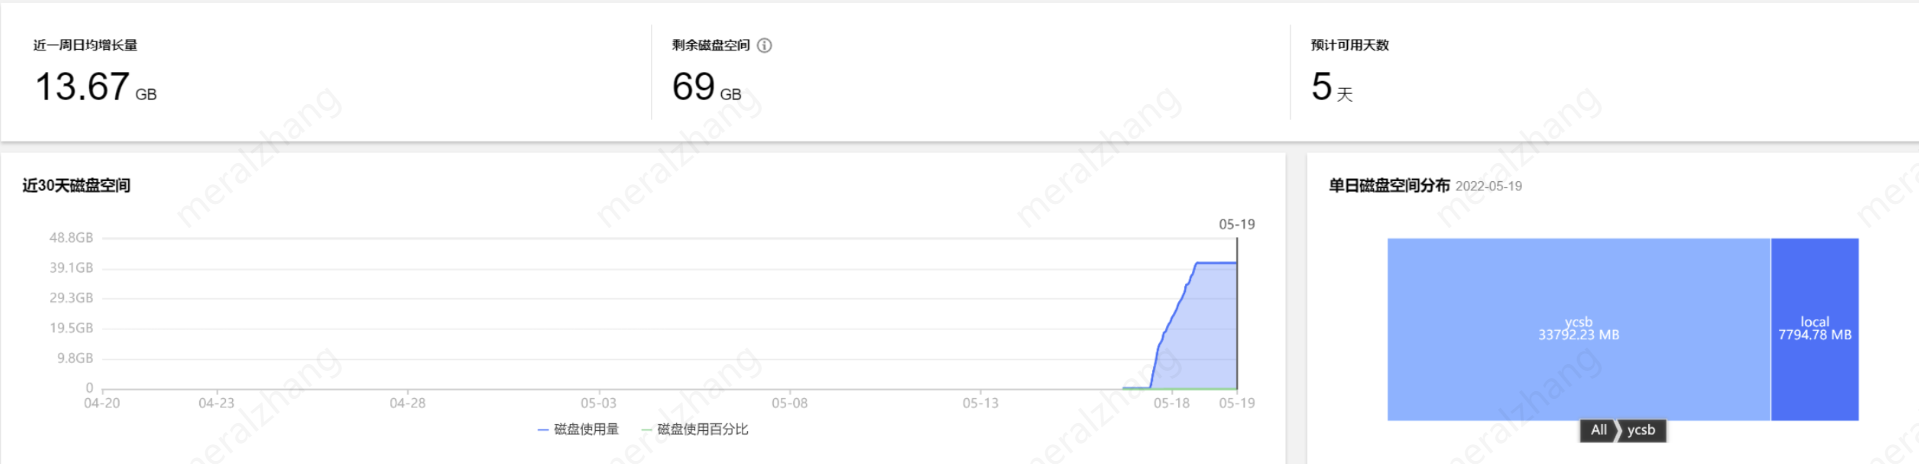The width and height of the screenshot is (1919, 464).
Task: Click the 05-03 x-axis date label
Action: click(x=598, y=403)
